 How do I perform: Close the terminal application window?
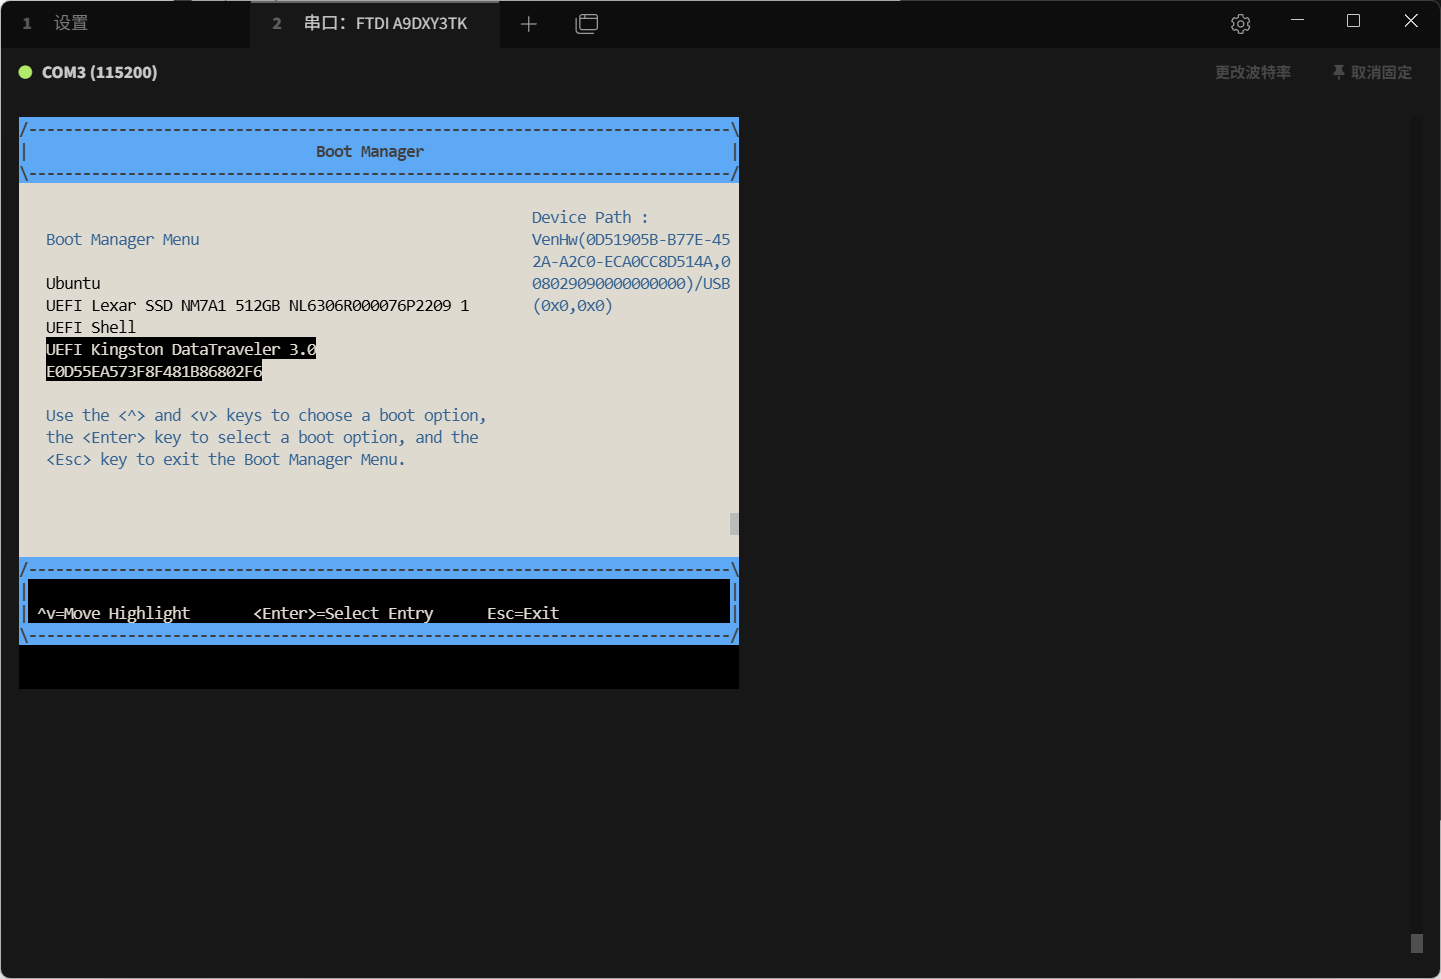coord(1411,21)
